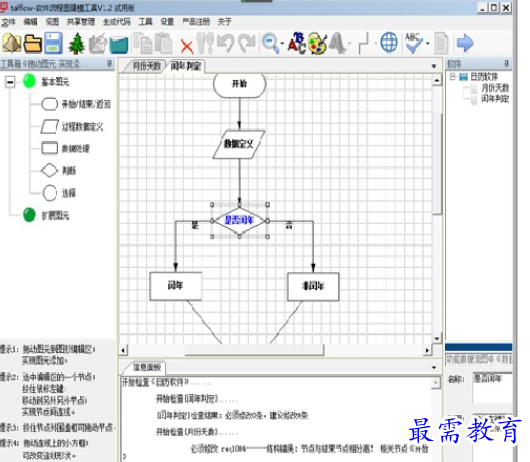530x462 pixels.
Task: Open the color palette icon
Action: (318, 43)
